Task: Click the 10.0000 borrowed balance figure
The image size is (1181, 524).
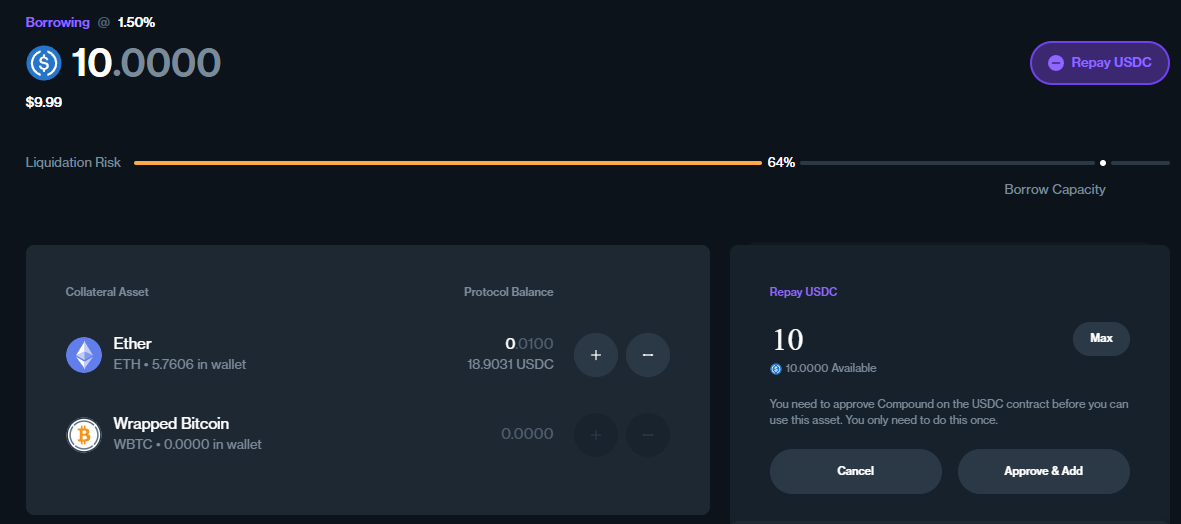Action: point(146,63)
